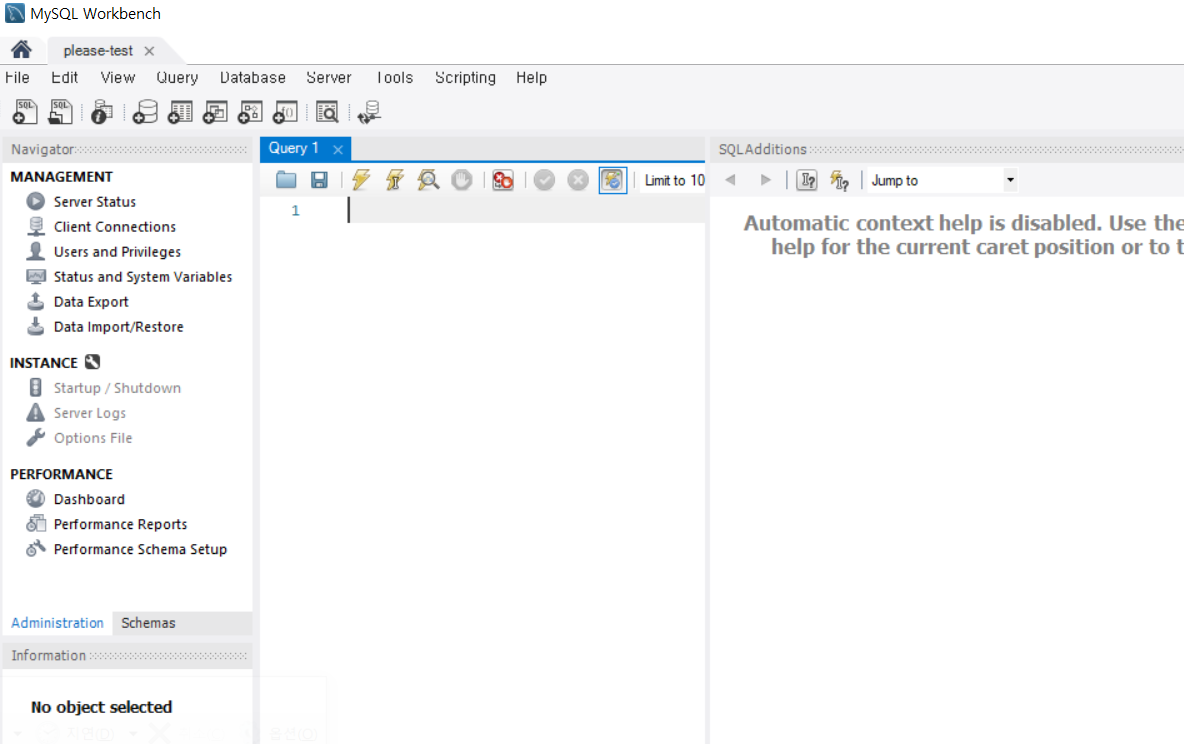
Task: Execute the statement under the cursor icon
Action: tap(394, 180)
